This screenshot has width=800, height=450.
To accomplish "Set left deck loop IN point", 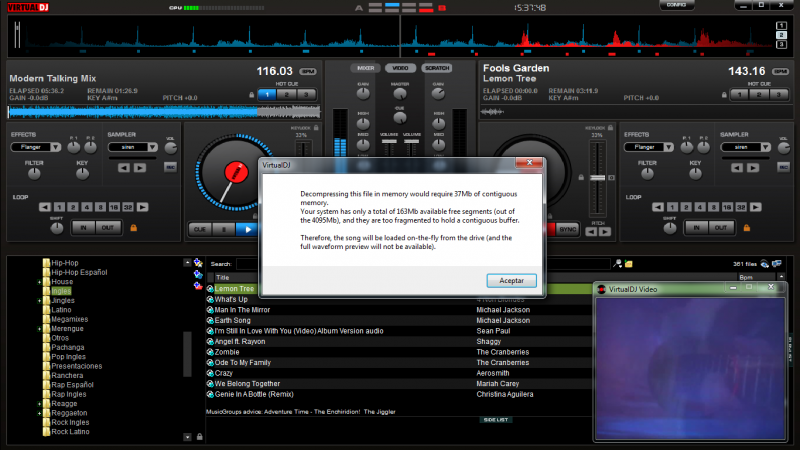I will 83,228.
